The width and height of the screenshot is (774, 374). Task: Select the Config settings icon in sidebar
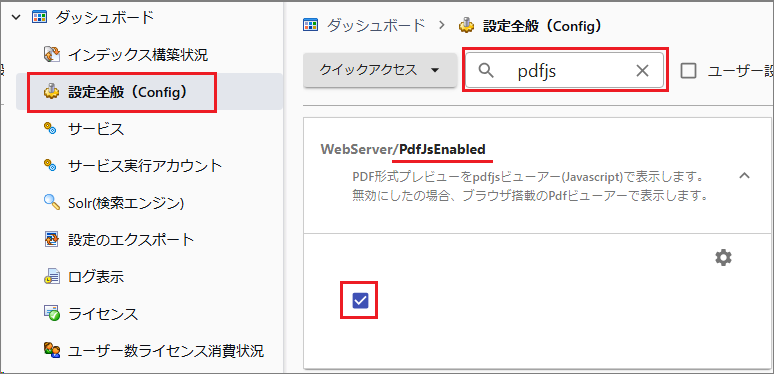[x=52, y=92]
